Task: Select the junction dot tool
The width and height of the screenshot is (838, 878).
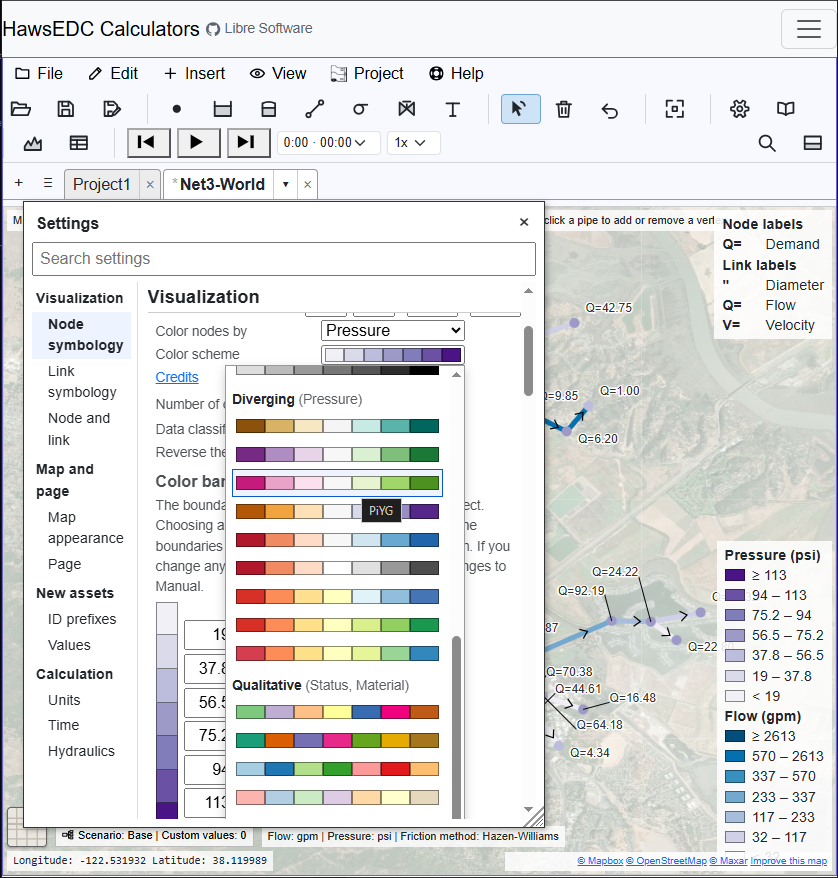Action: click(176, 109)
